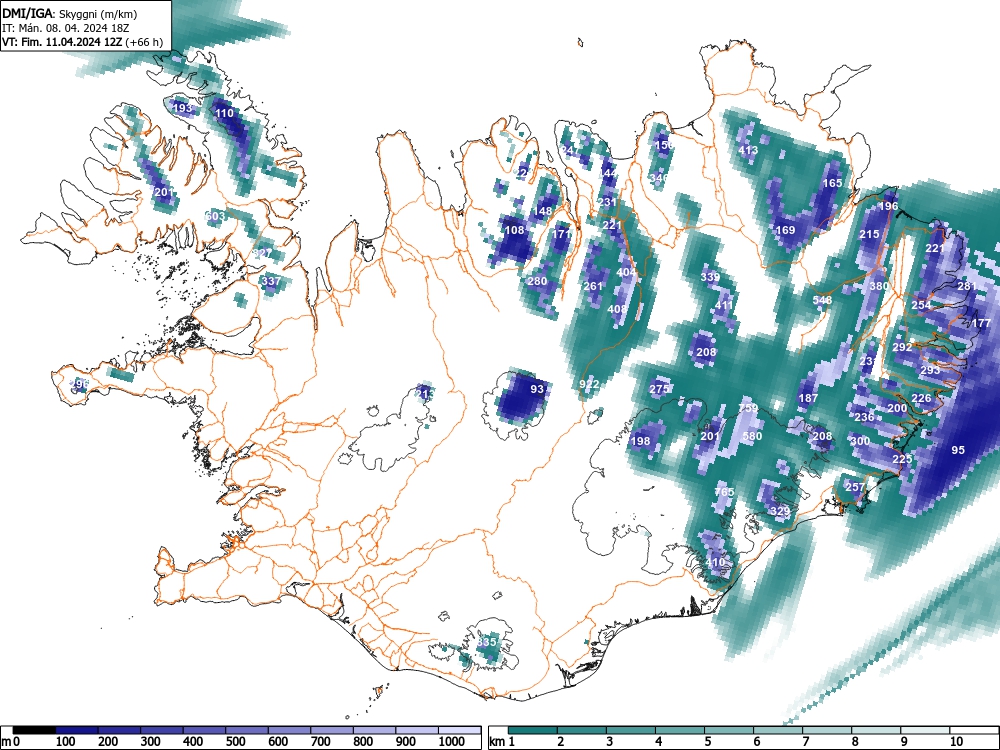Click the visibility value 177 on the map

pyautogui.click(x=981, y=324)
